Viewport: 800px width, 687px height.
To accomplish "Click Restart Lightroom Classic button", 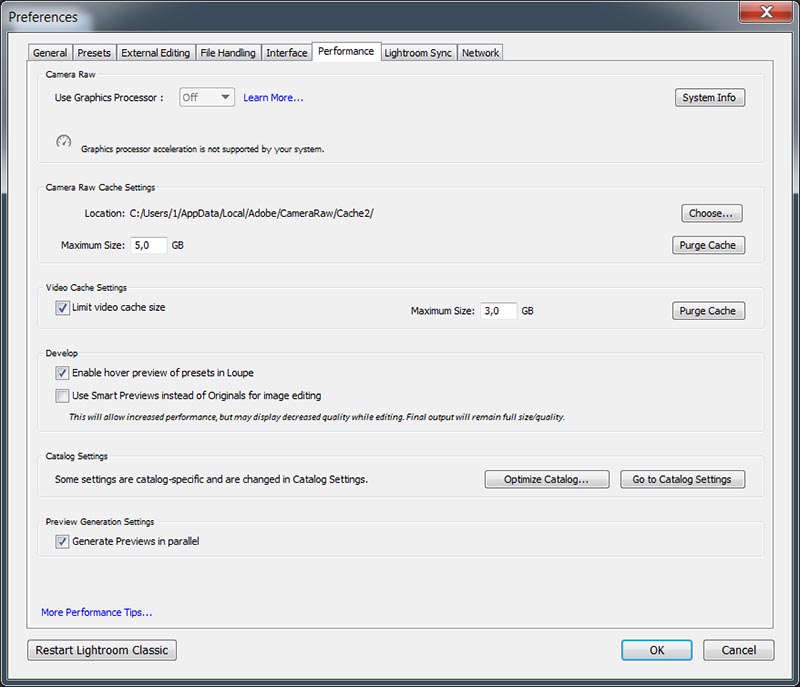I will [102, 650].
